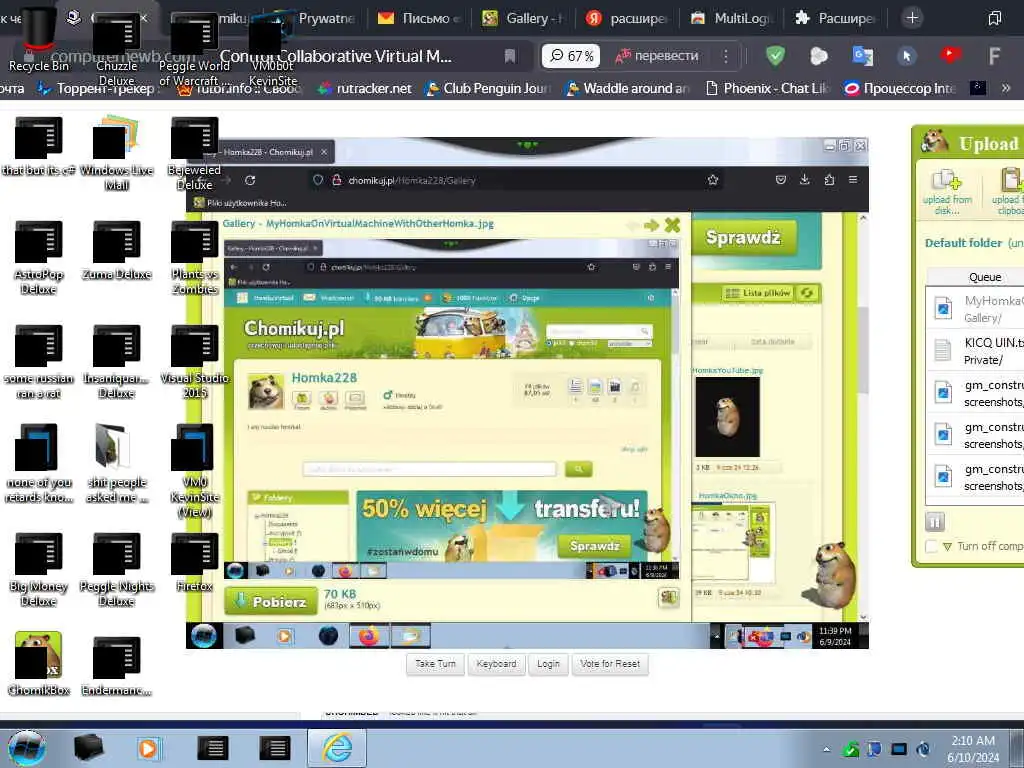Open the AstroPop Deluxe desktop shortcut
This screenshot has height=768, width=1024.
(39, 257)
